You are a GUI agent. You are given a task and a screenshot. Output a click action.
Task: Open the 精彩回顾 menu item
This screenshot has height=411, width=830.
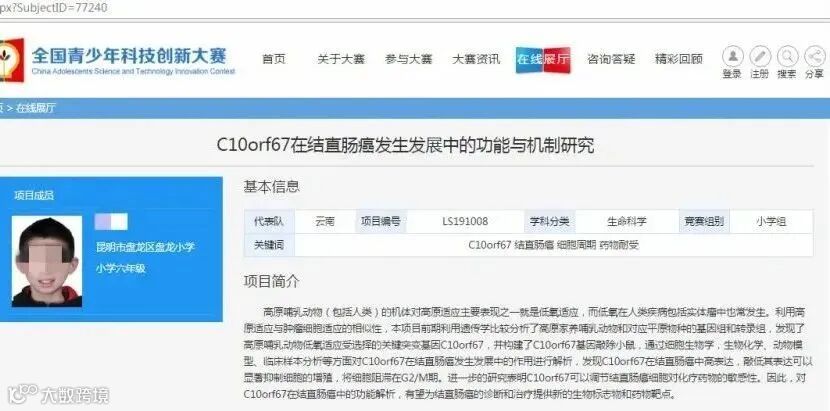[x=679, y=59]
